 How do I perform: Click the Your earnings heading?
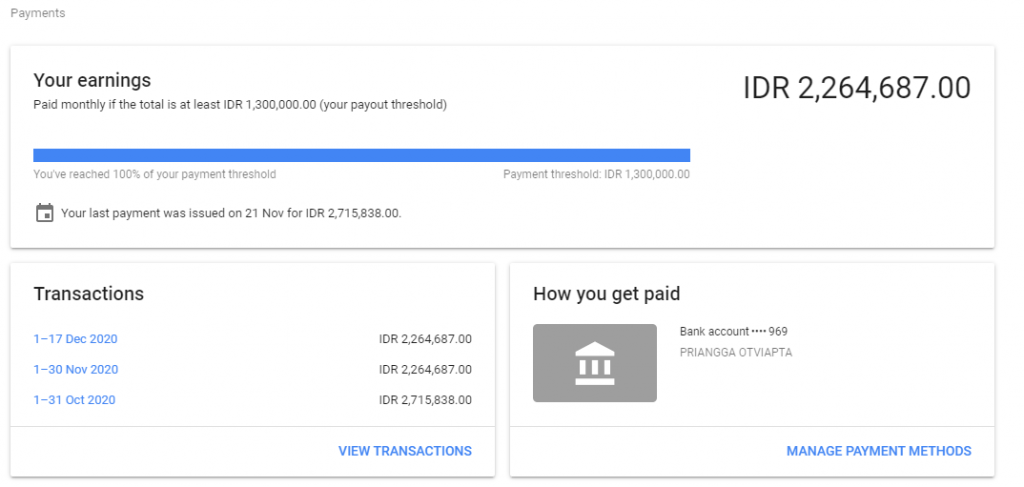[x=92, y=80]
